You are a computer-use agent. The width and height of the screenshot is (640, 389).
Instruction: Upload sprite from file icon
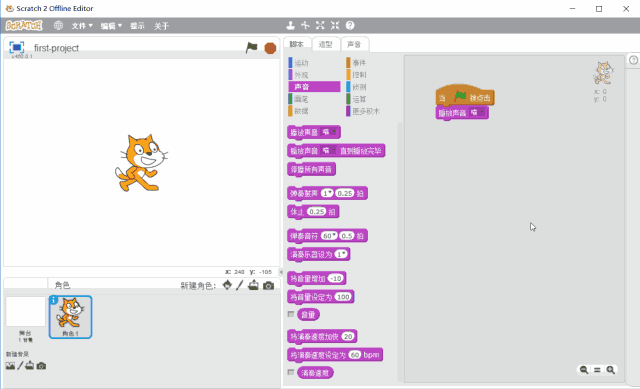coord(253,285)
